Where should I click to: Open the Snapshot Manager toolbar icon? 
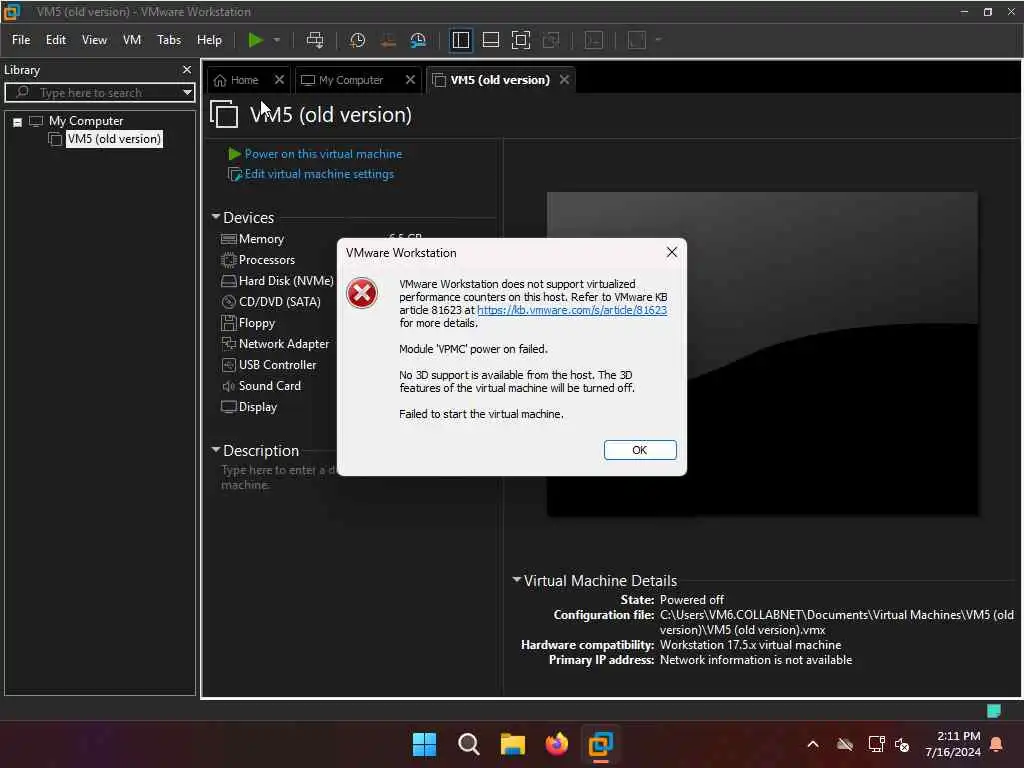click(x=418, y=40)
